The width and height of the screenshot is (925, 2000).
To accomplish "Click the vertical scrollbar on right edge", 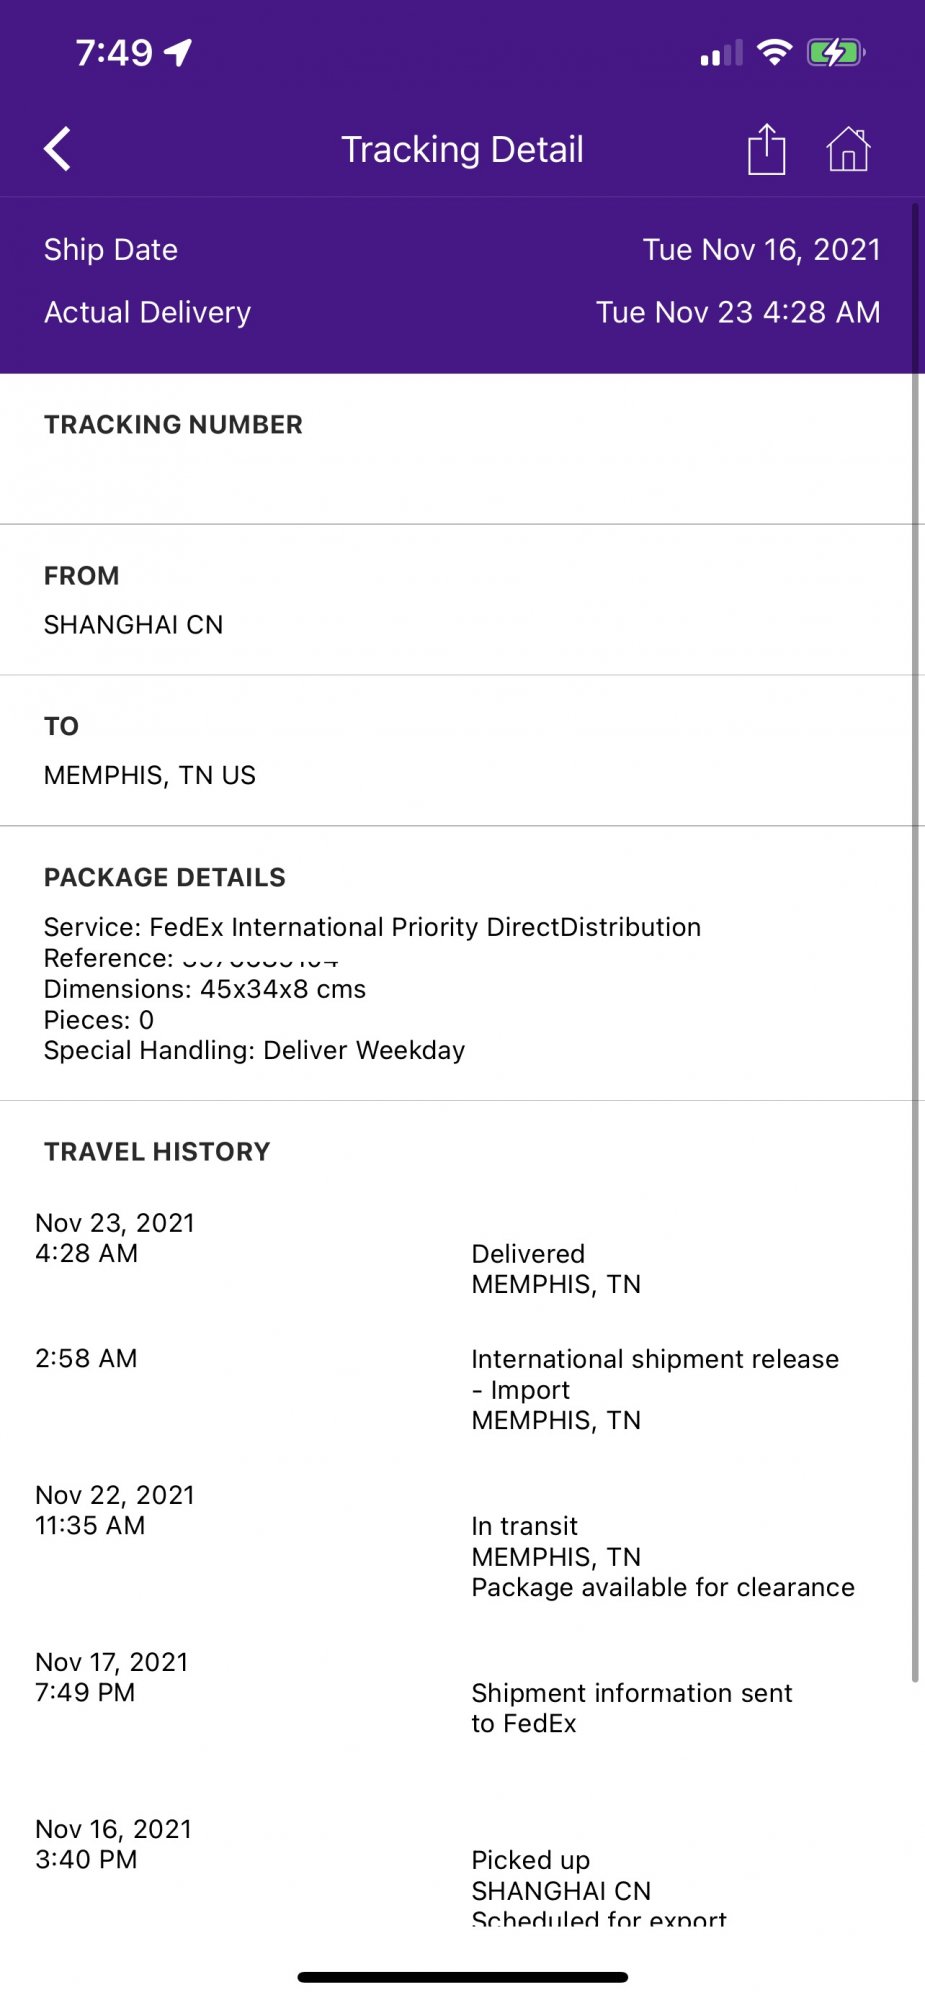I will (915, 942).
